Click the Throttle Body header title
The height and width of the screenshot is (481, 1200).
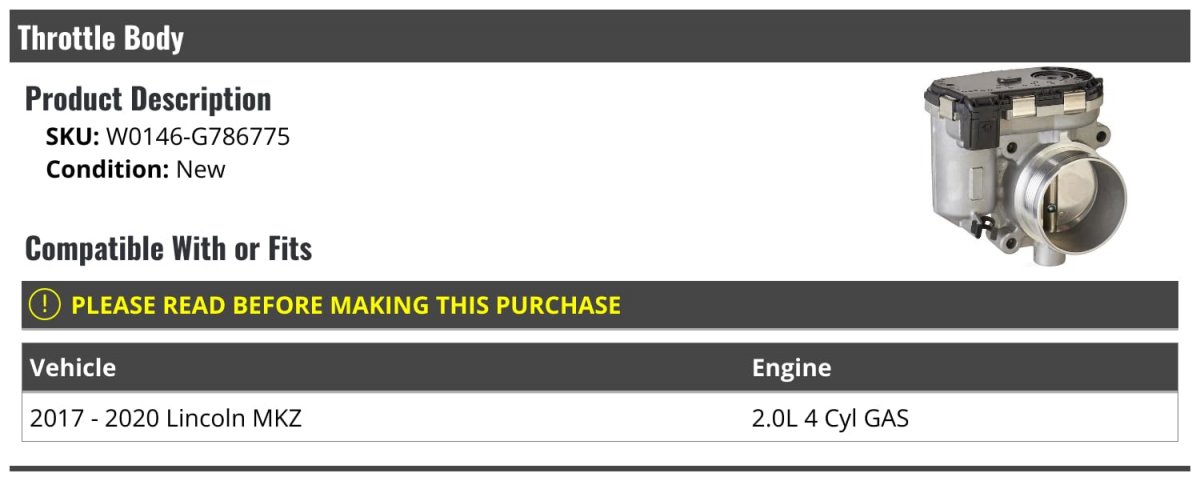(x=101, y=38)
